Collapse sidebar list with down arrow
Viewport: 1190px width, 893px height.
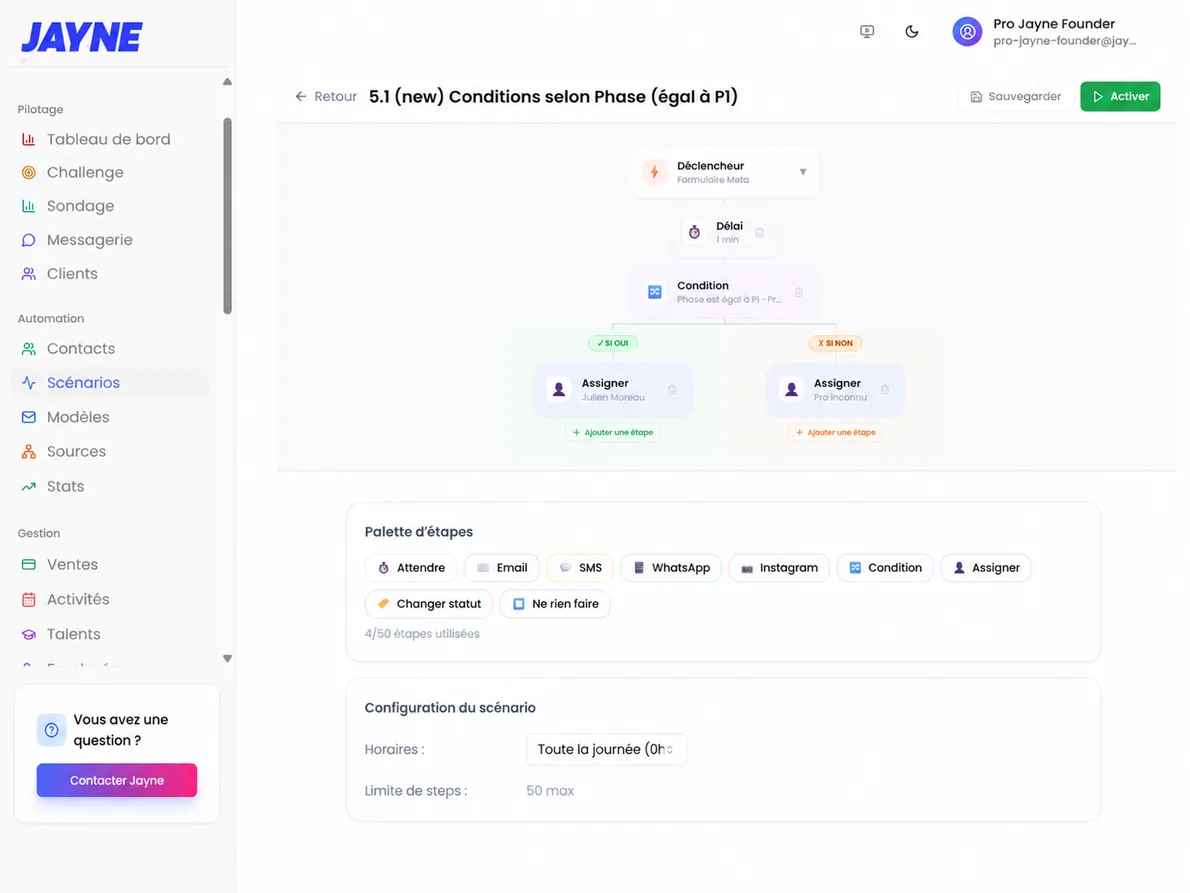pyautogui.click(x=227, y=659)
